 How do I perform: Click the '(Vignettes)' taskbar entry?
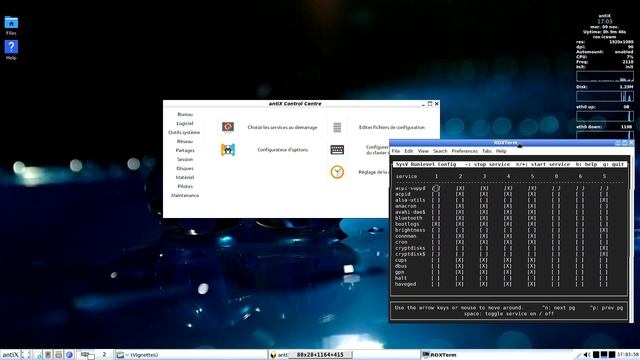(x=190, y=355)
